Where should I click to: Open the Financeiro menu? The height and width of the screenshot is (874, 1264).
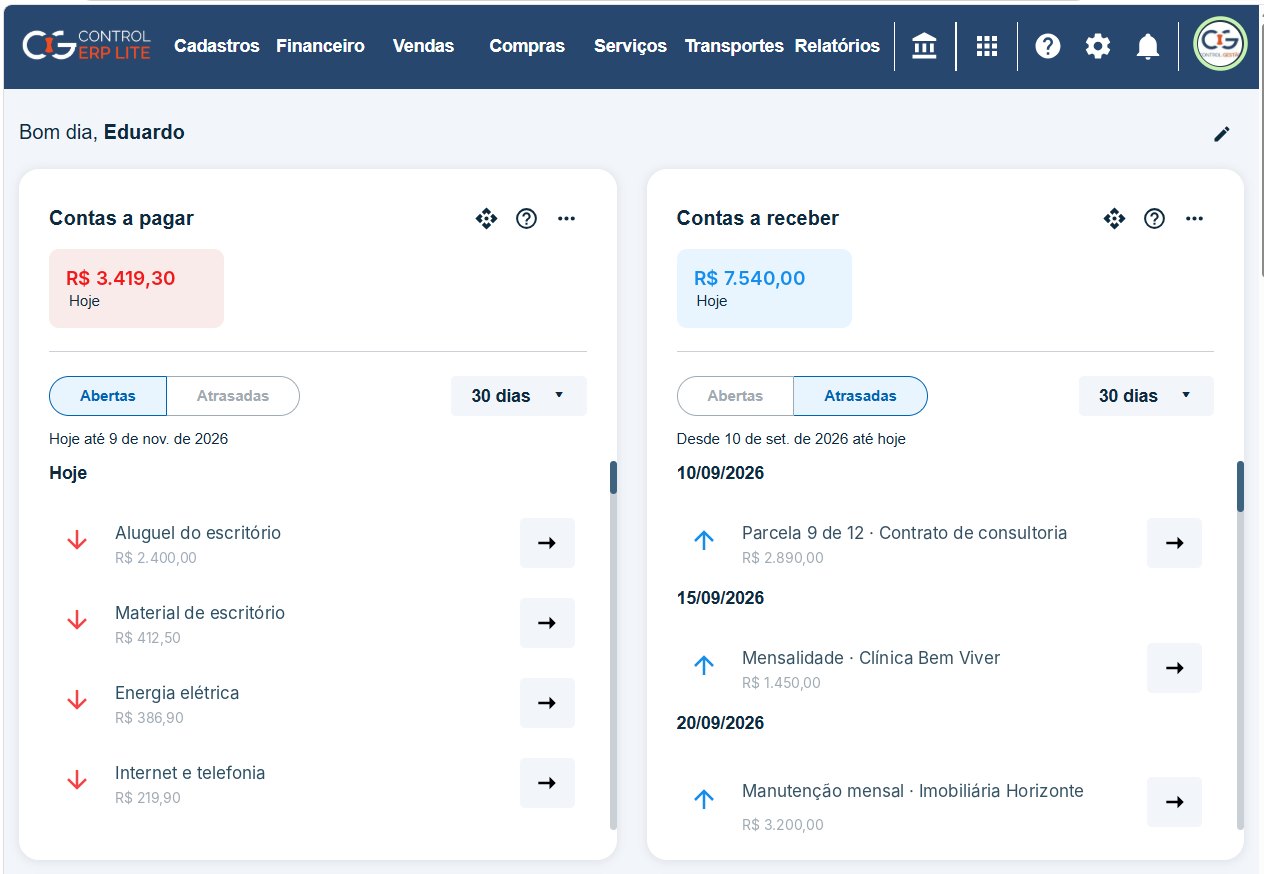click(320, 46)
